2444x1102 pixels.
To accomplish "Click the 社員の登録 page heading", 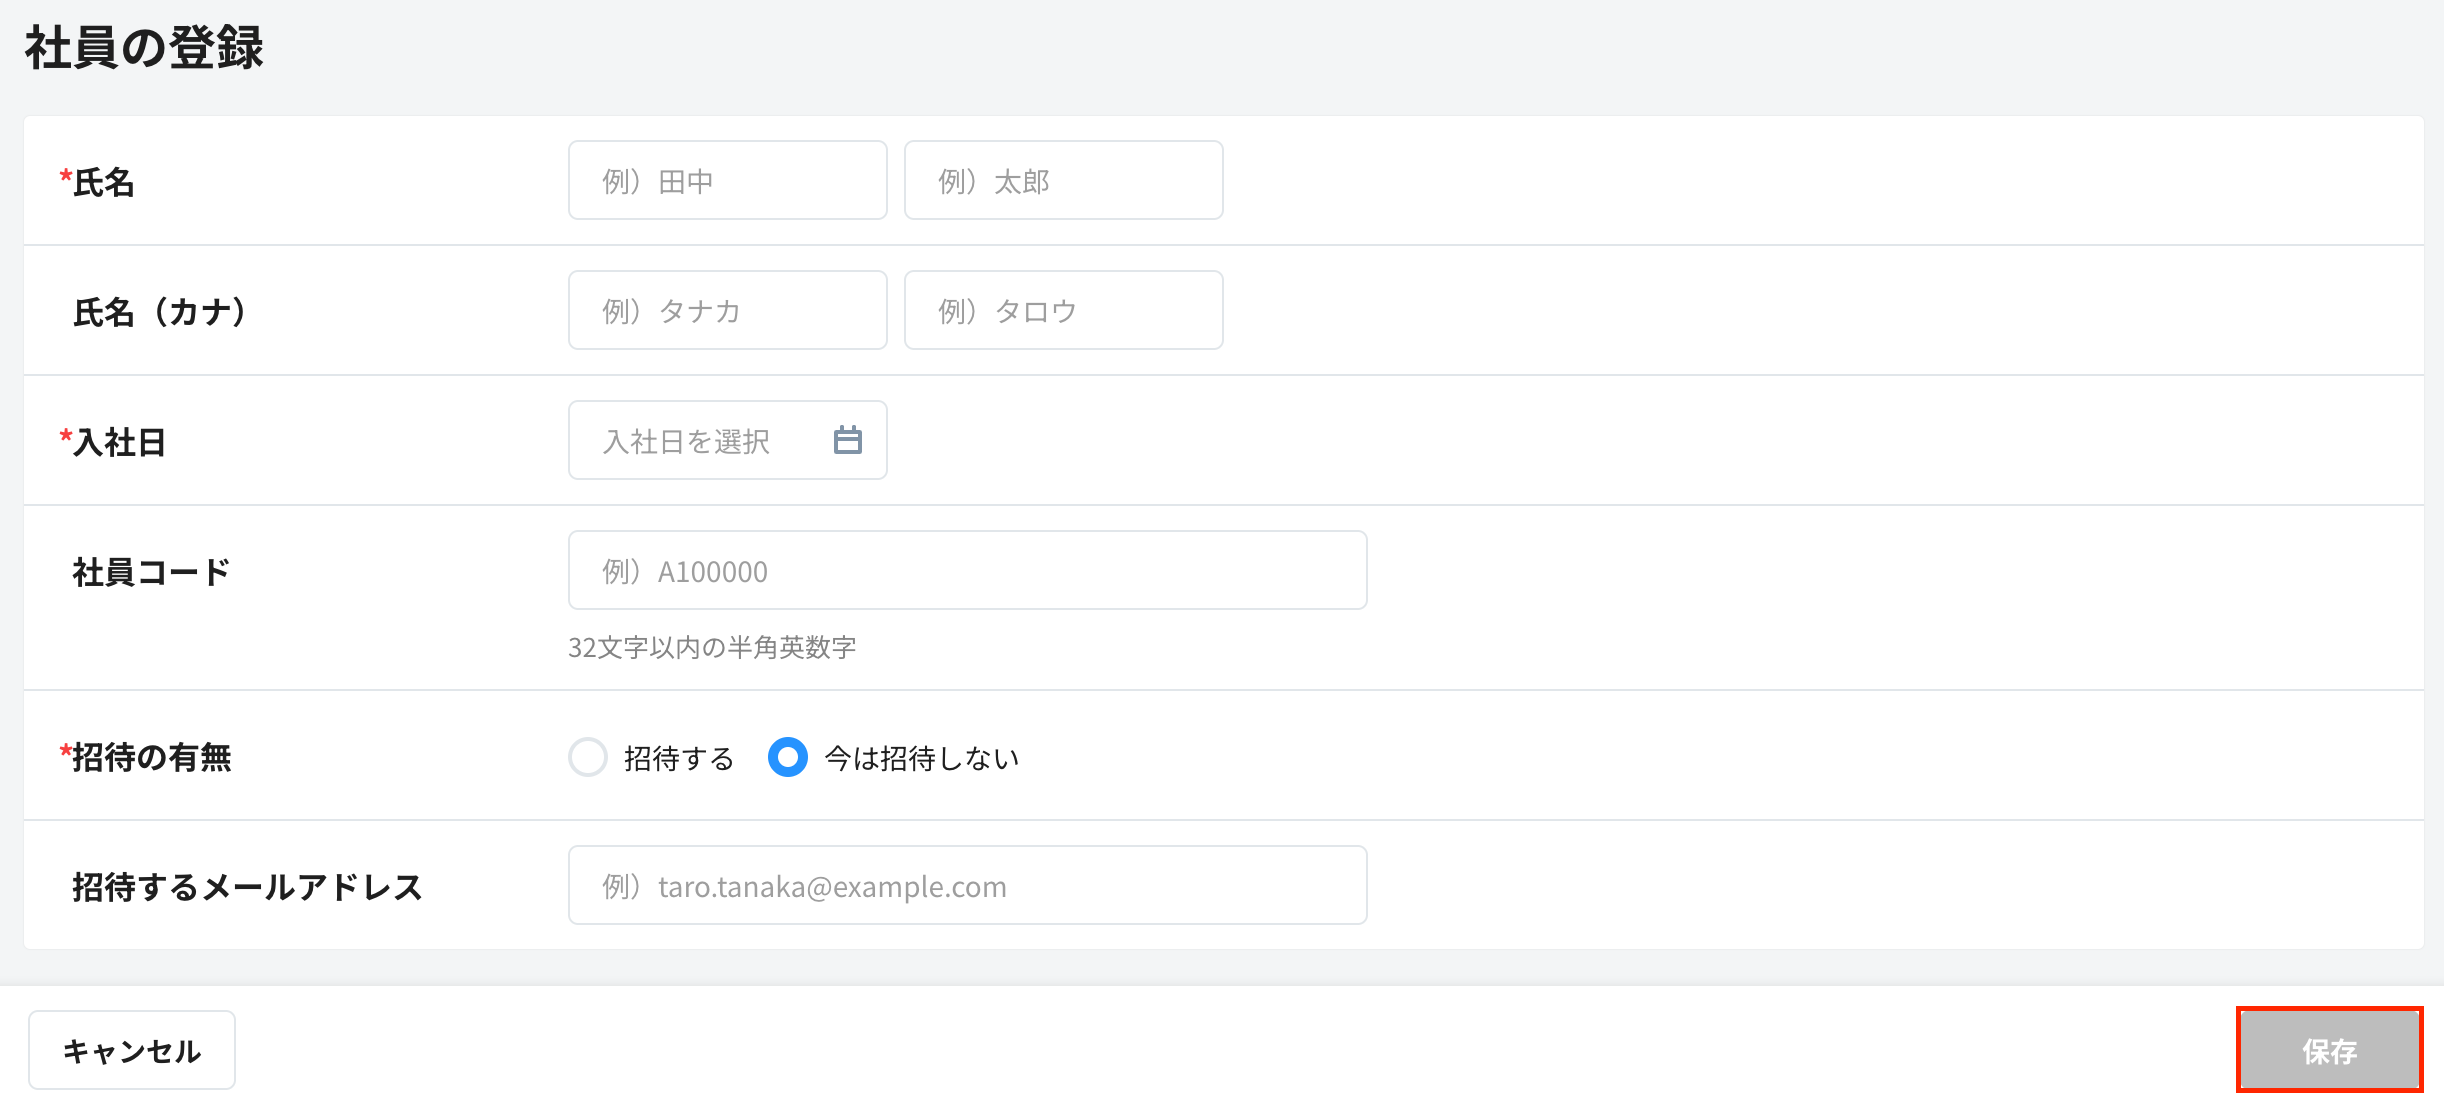I will 144,47.
